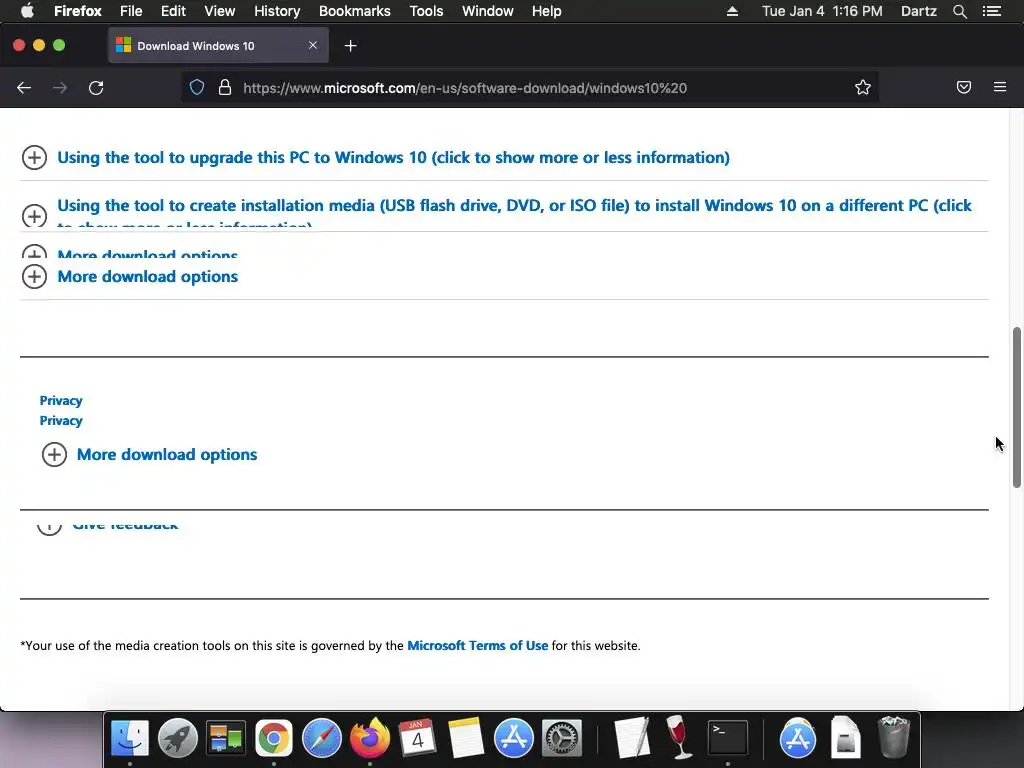Bookmark this page with the star icon
The image size is (1024, 768).
863,88
